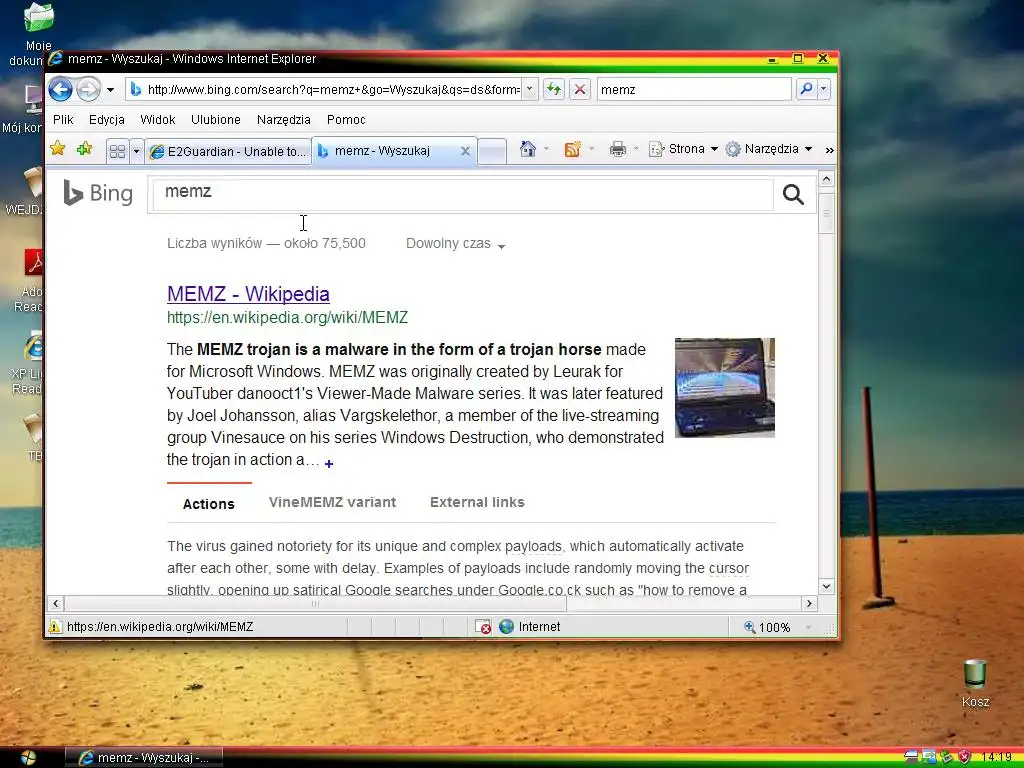1024x768 pixels.
Task: Stop loading with the red X icon
Action: (x=579, y=89)
